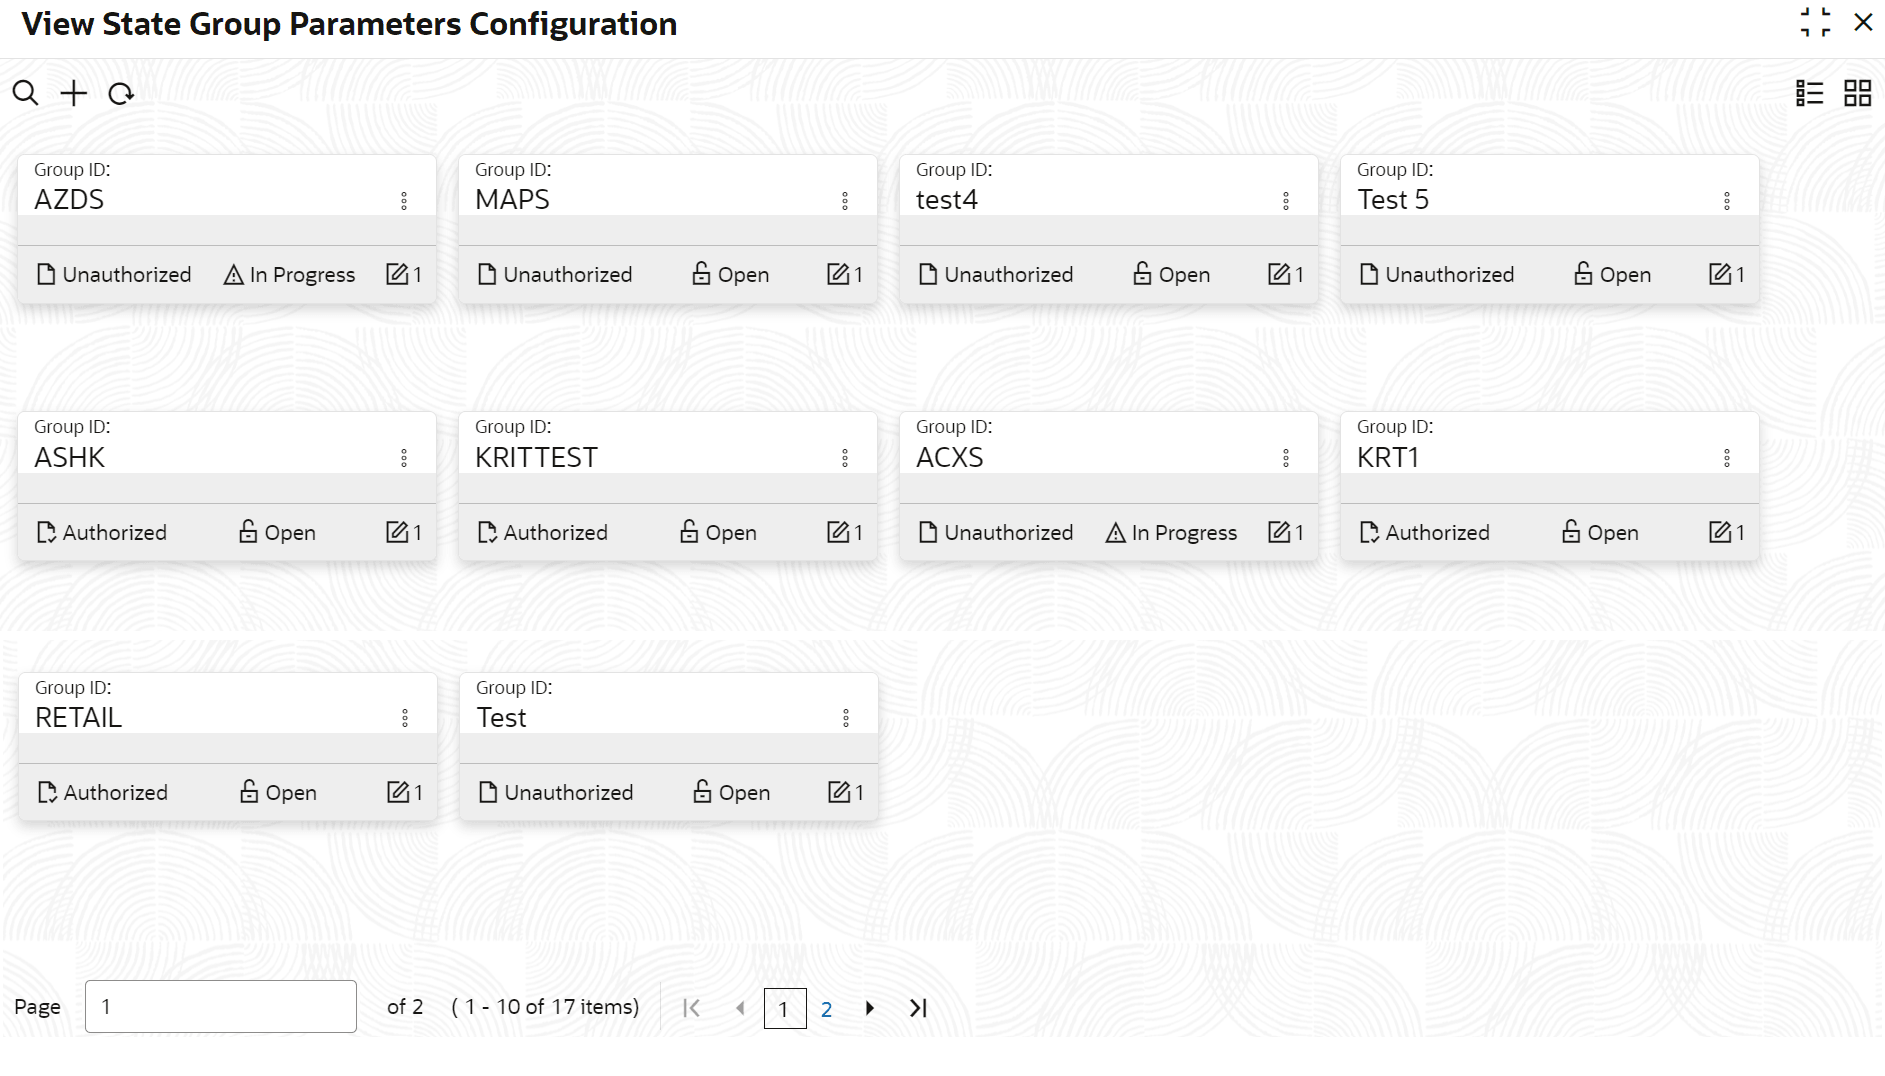The width and height of the screenshot is (1885, 1076).
Task: Click the Page number input field
Action: (220, 1007)
